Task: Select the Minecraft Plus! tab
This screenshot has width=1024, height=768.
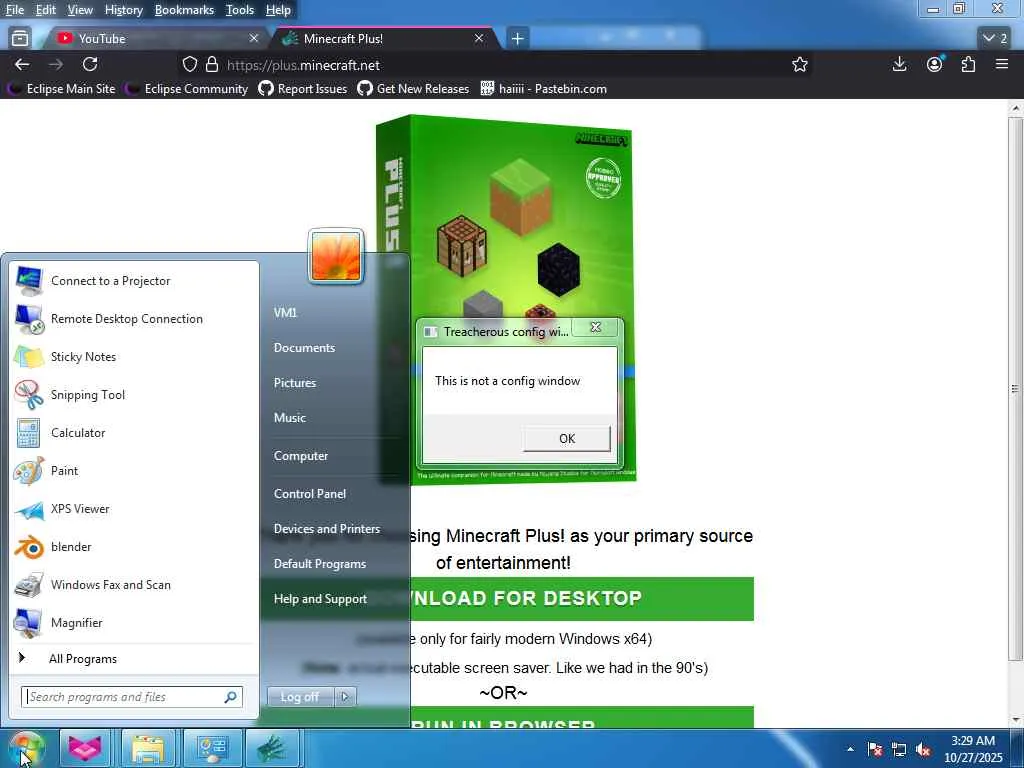Action: [x=385, y=39]
